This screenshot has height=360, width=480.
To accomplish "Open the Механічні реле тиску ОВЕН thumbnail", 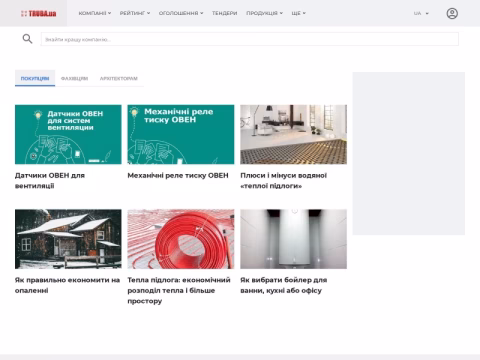I will (x=181, y=134).
